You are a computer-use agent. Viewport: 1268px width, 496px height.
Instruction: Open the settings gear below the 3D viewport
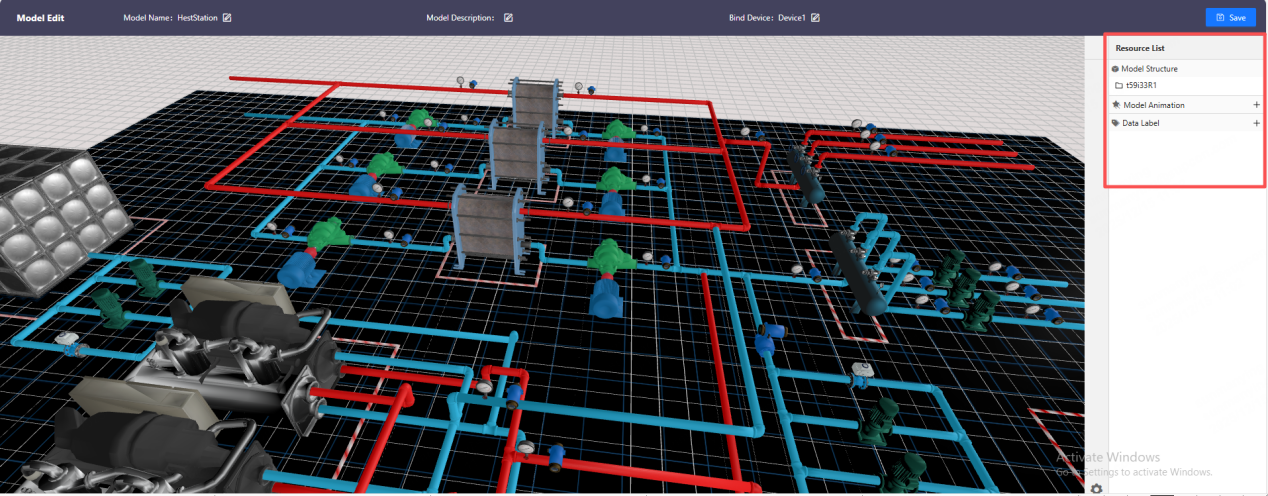1097,488
